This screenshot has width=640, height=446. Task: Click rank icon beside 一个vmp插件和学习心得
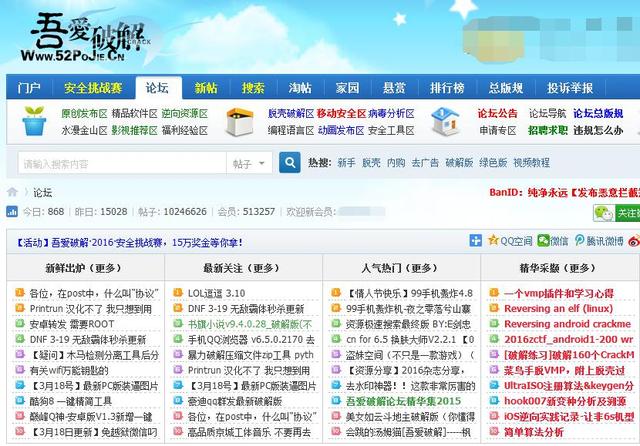point(494,293)
